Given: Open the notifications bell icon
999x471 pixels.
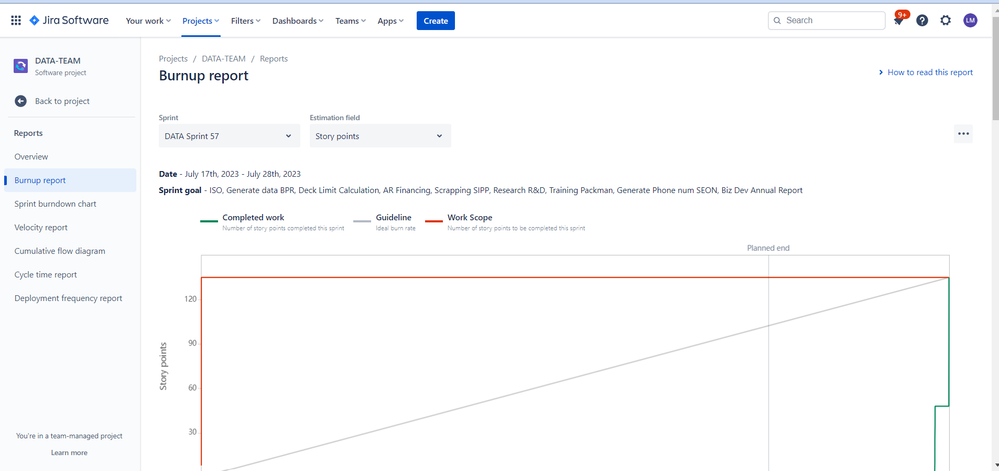Looking at the screenshot, I should pyautogui.click(x=898, y=20).
